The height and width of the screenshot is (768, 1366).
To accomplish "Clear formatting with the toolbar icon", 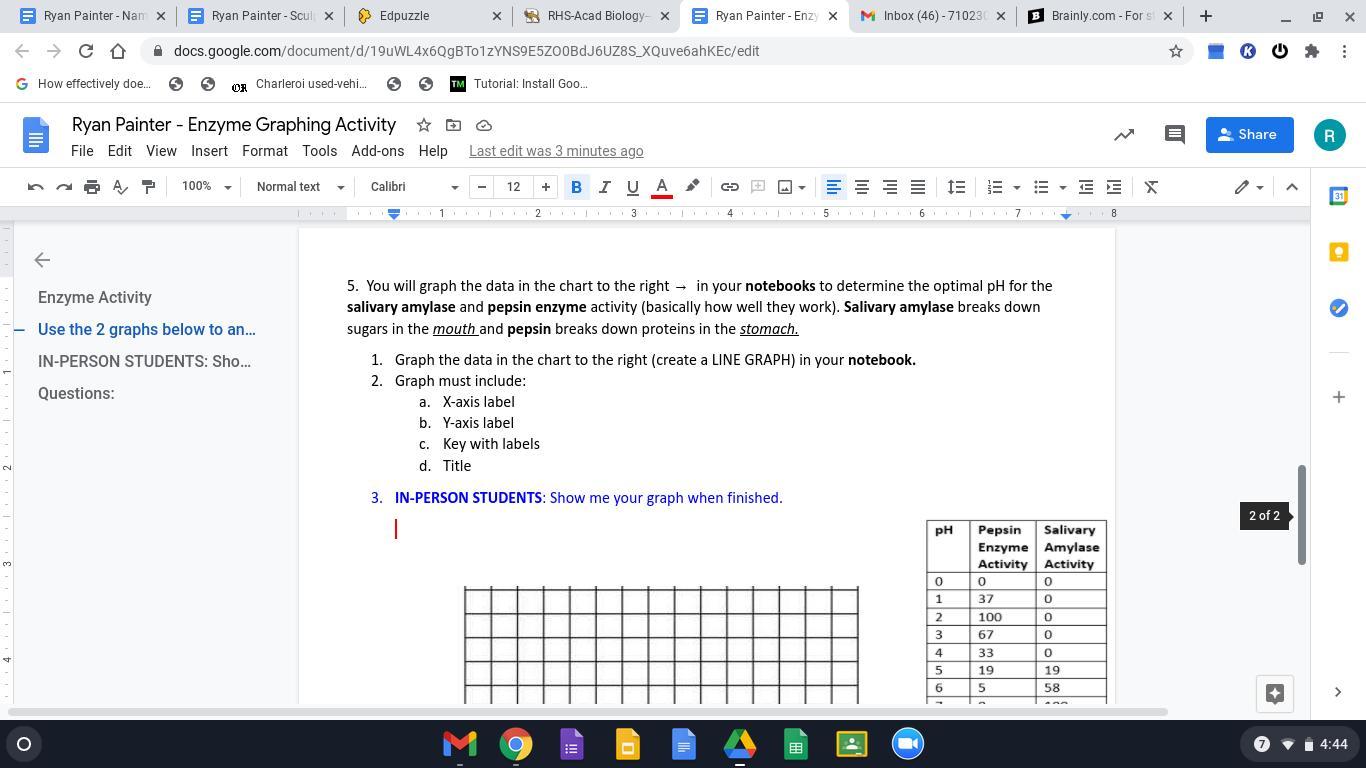I will click(x=1151, y=187).
